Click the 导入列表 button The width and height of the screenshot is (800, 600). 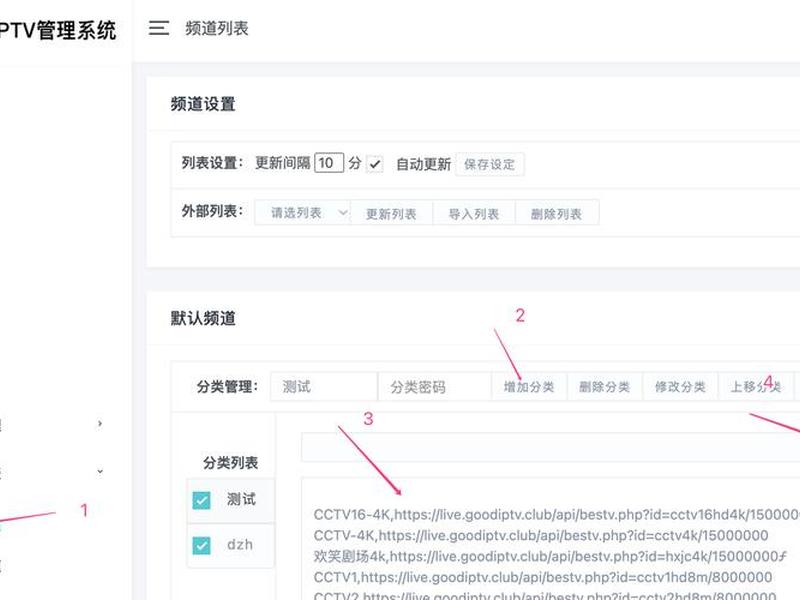point(474,213)
